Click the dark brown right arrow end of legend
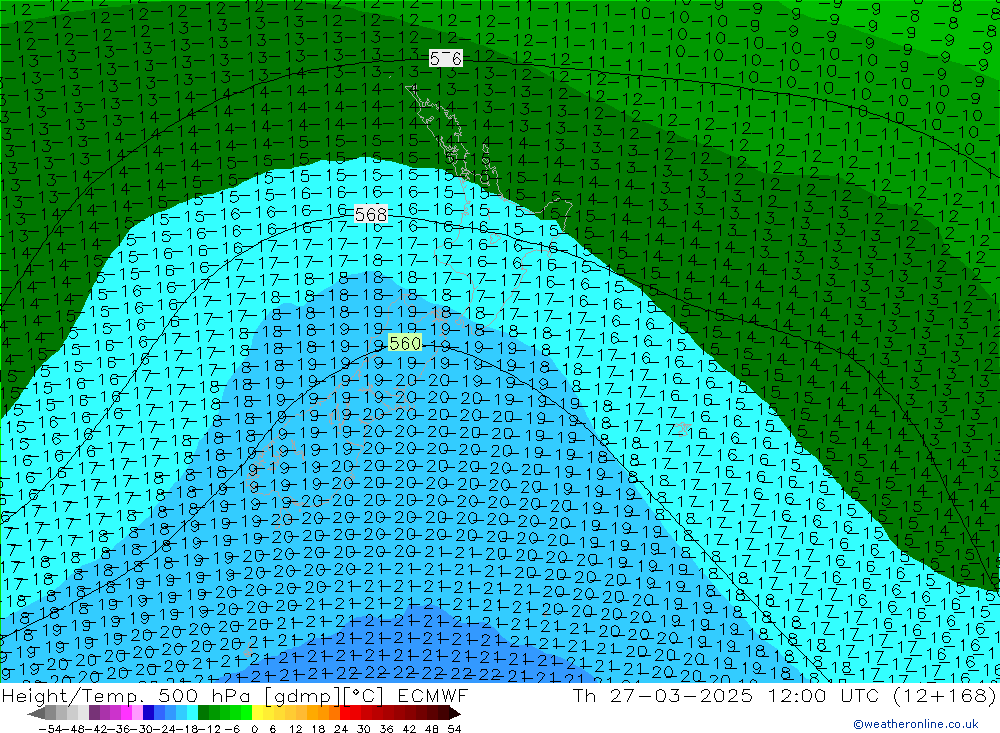This screenshot has height=733, width=1000. (455, 713)
